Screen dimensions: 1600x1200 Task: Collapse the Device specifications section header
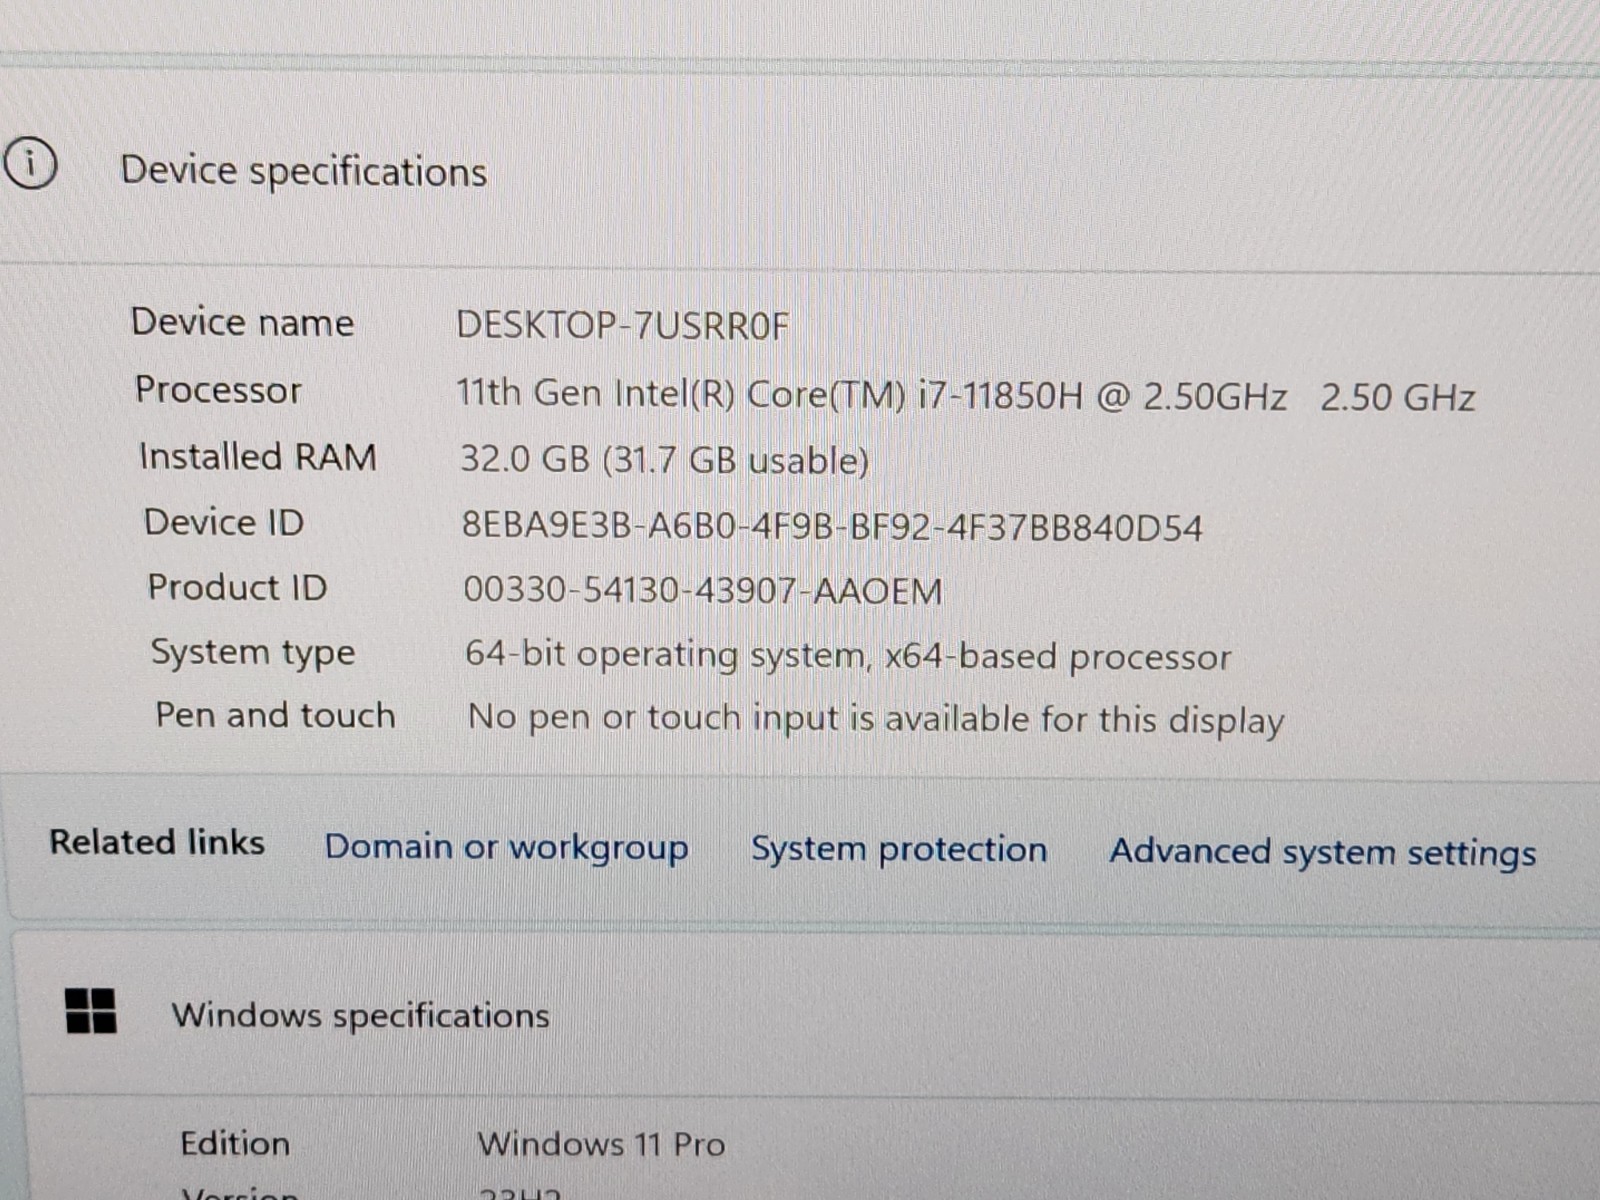tap(800, 170)
